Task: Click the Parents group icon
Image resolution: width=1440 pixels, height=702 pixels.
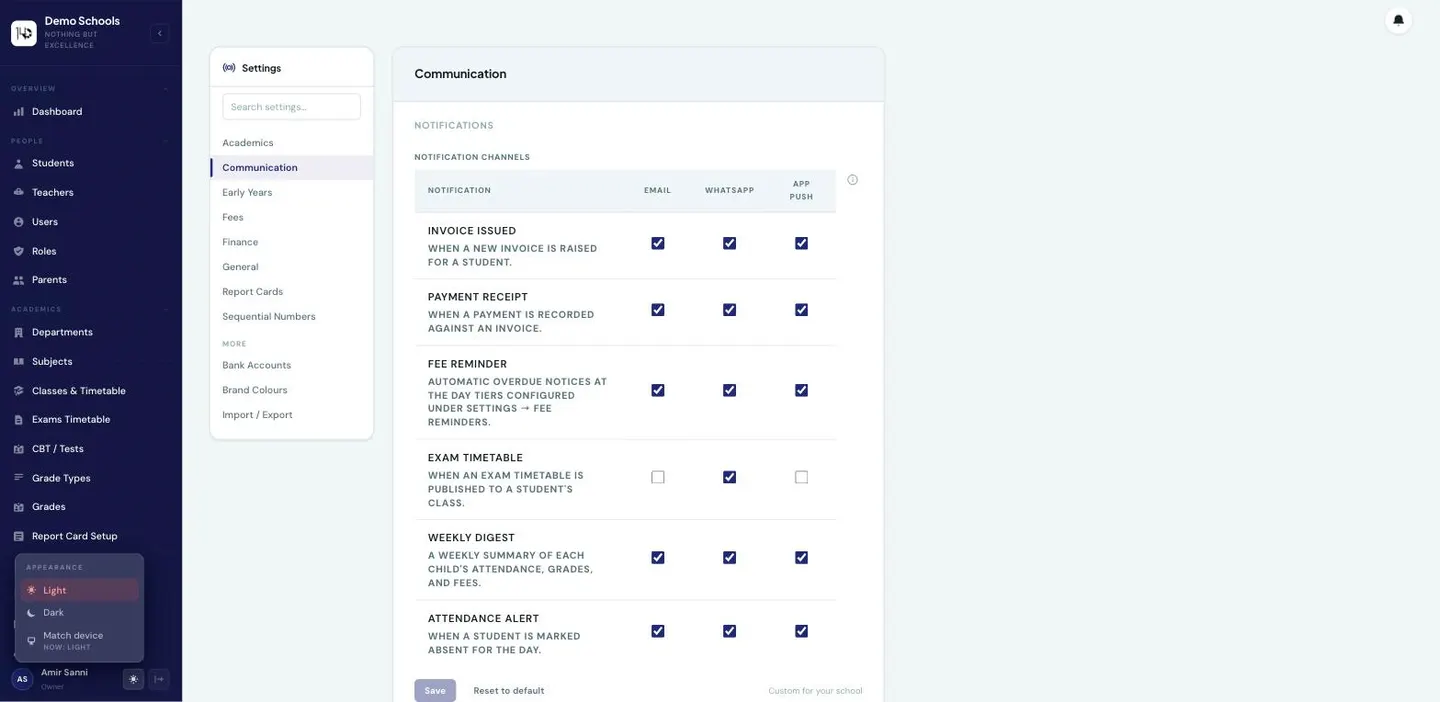Action: coord(18,280)
